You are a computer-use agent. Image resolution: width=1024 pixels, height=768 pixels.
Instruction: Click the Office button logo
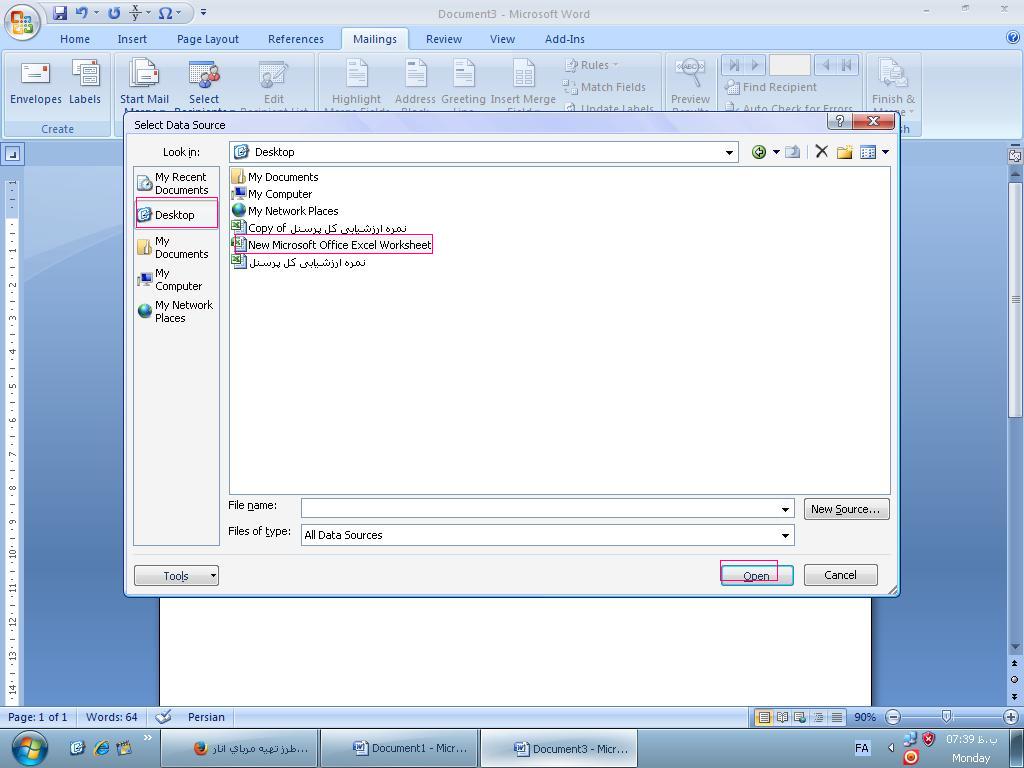(22, 22)
